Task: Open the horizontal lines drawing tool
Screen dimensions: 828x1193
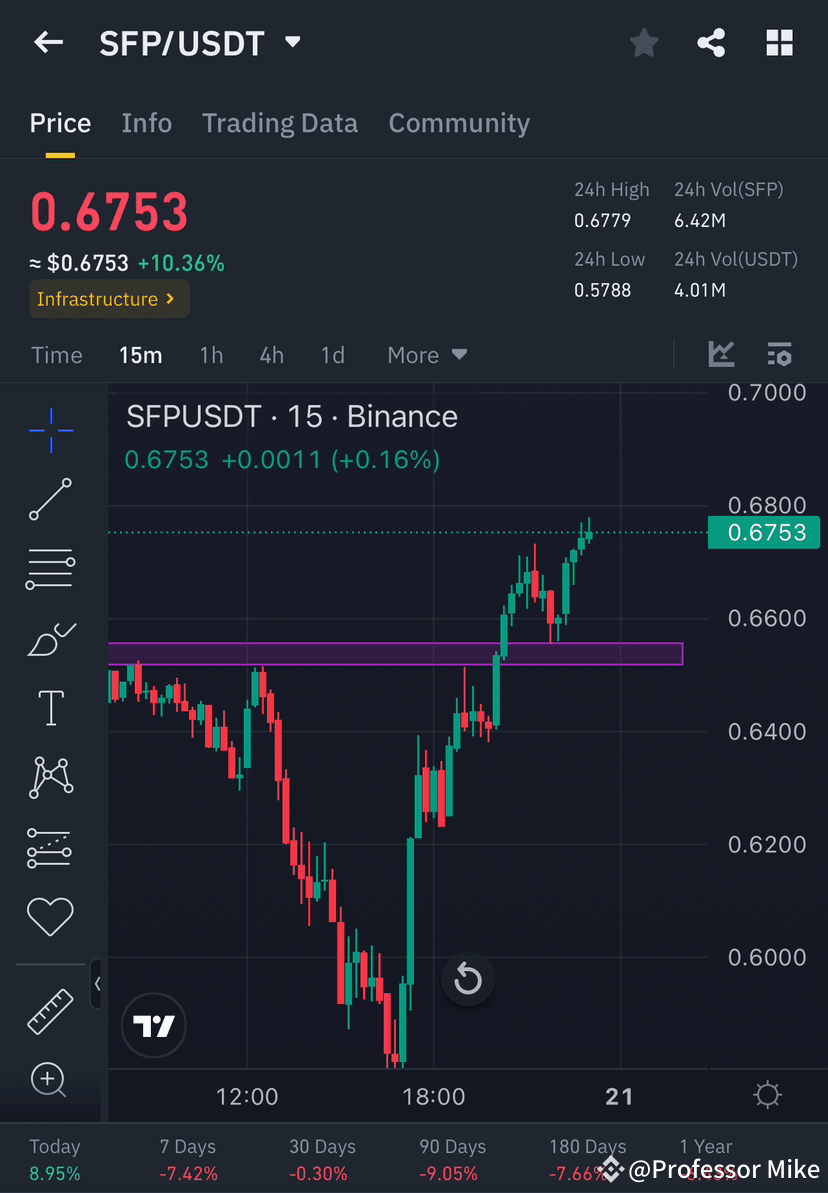Action: (x=50, y=569)
